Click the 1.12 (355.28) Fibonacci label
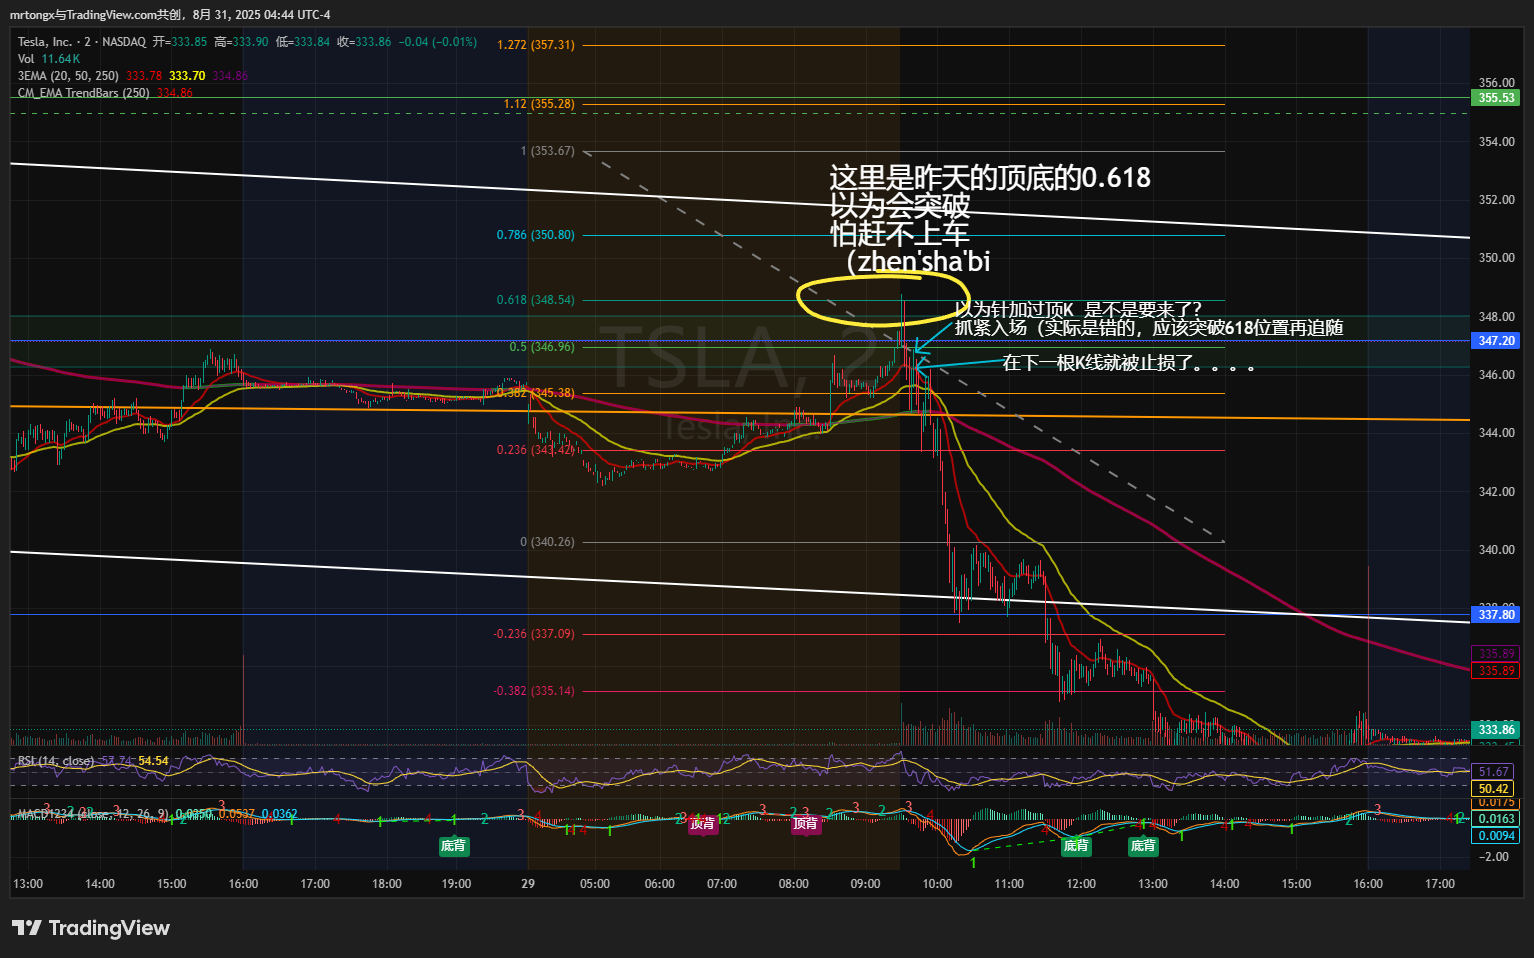The width and height of the screenshot is (1534, 958). (x=539, y=104)
